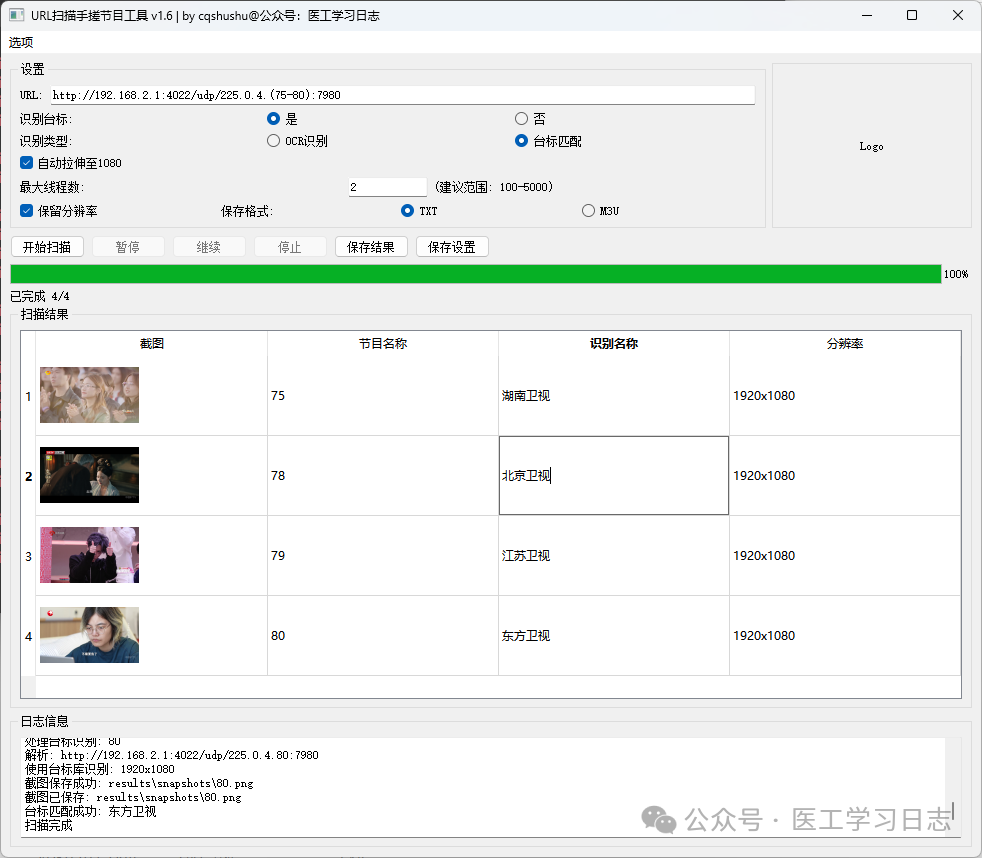
Task: Toggle 自动拉伸至1080 checkbox
Action: [27, 163]
